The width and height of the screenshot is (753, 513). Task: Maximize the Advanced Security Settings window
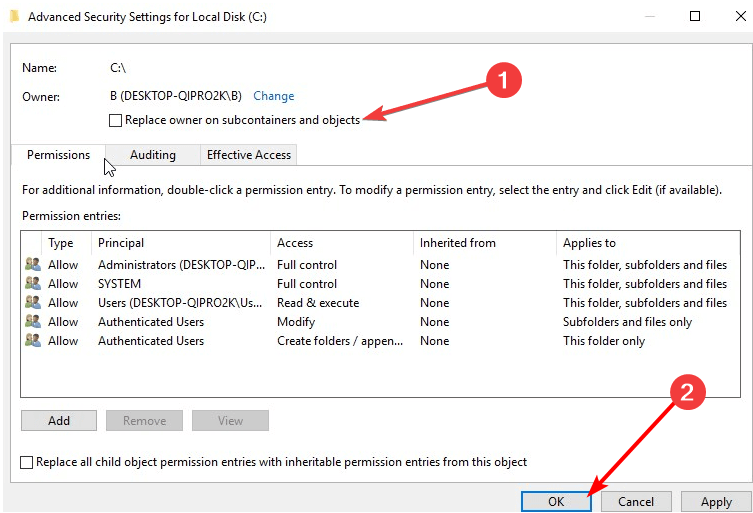coord(694,16)
